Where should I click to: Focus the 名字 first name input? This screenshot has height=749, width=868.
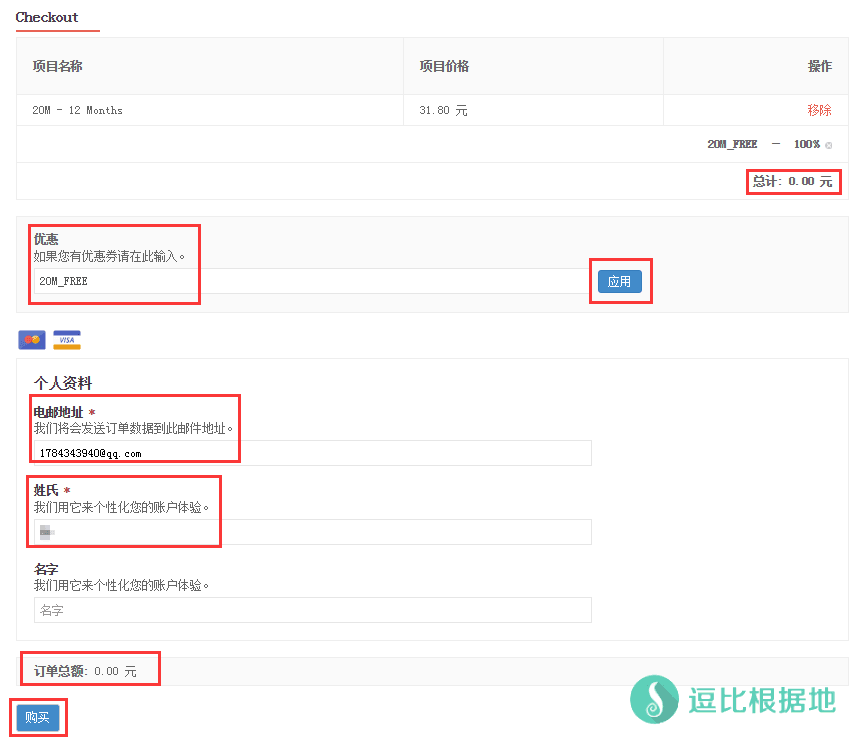pyautogui.click(x=312, y=610)
